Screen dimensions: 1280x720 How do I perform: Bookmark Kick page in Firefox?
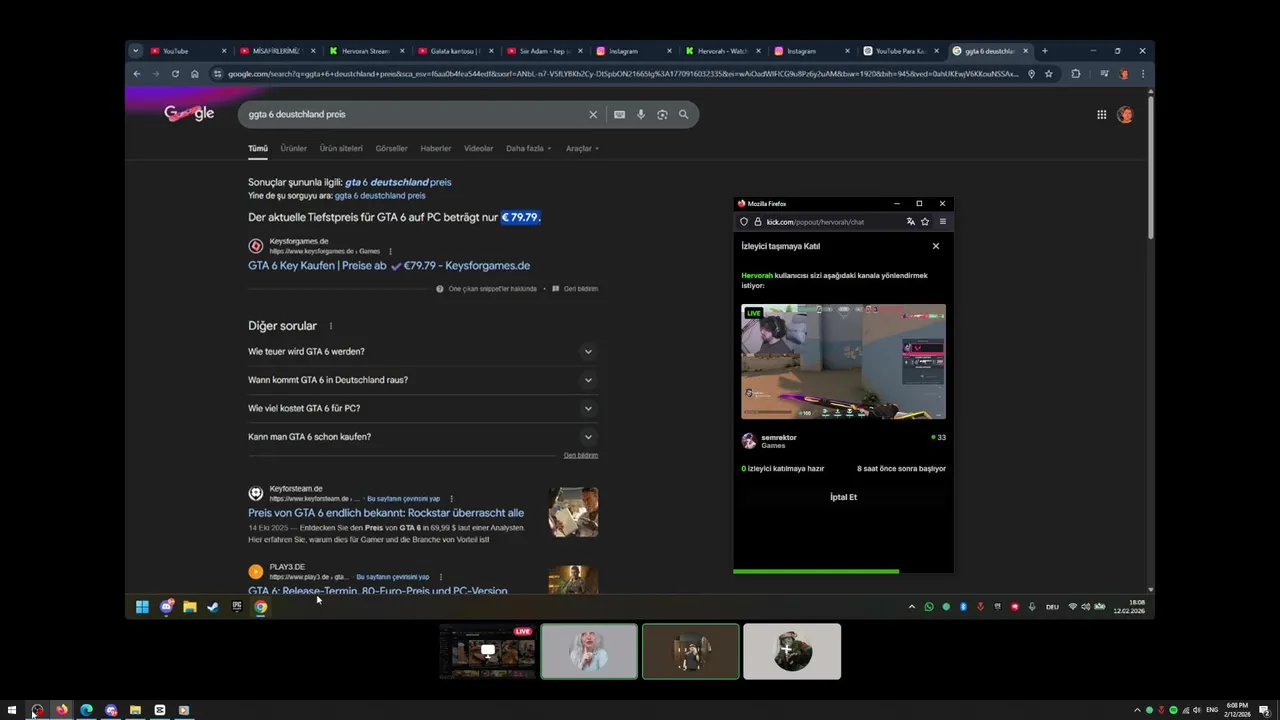point(925,222)
